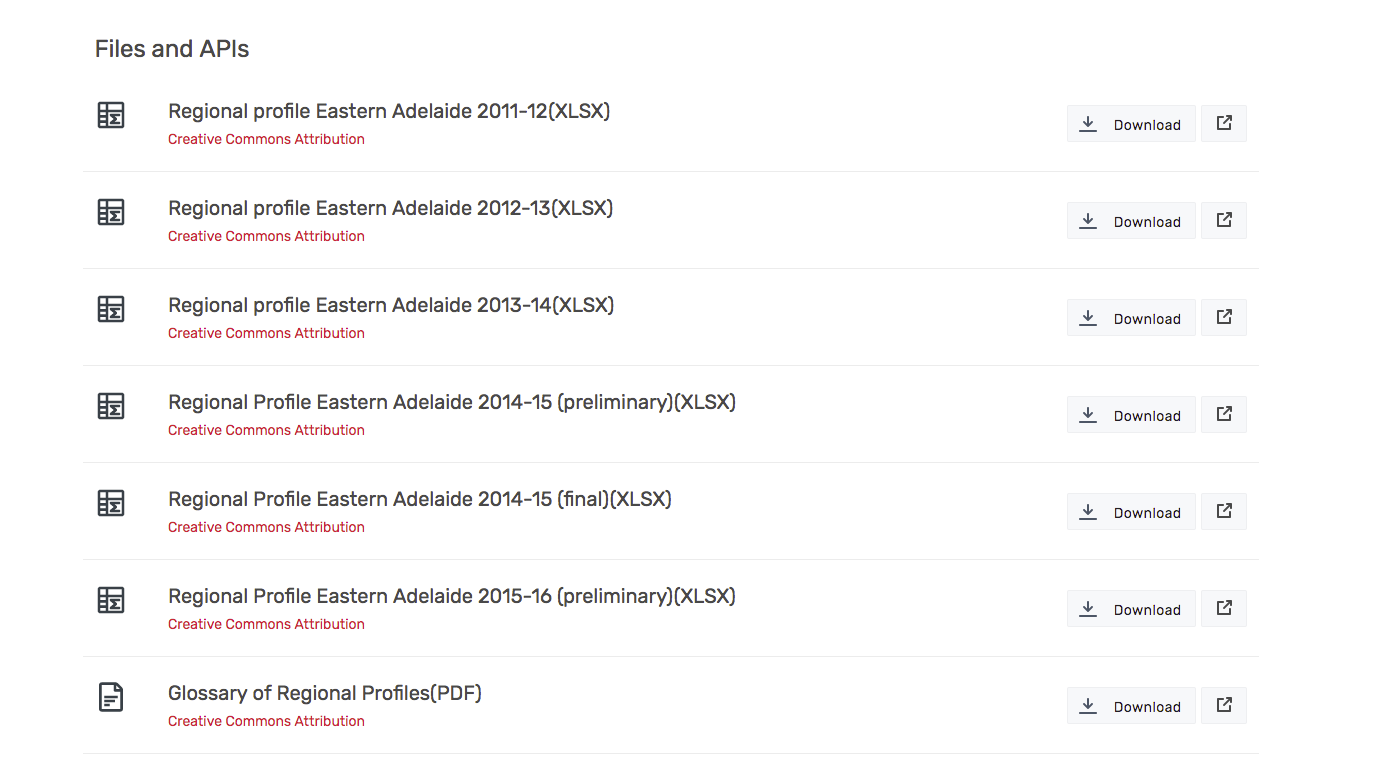Click Creative Commons Attribution under 2013-14 profile

[266, 333]
